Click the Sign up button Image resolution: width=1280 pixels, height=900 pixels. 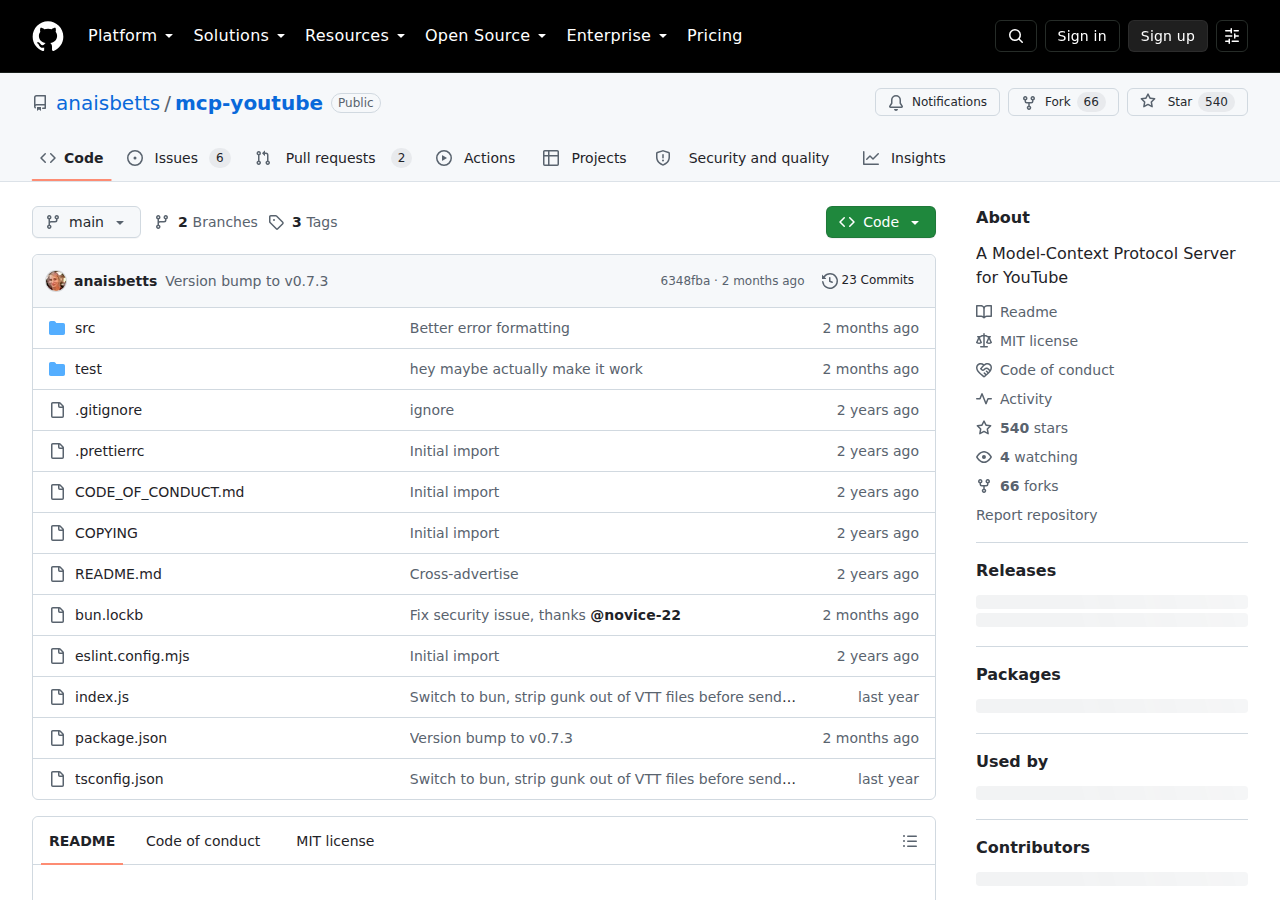[x=1168, y=36]
